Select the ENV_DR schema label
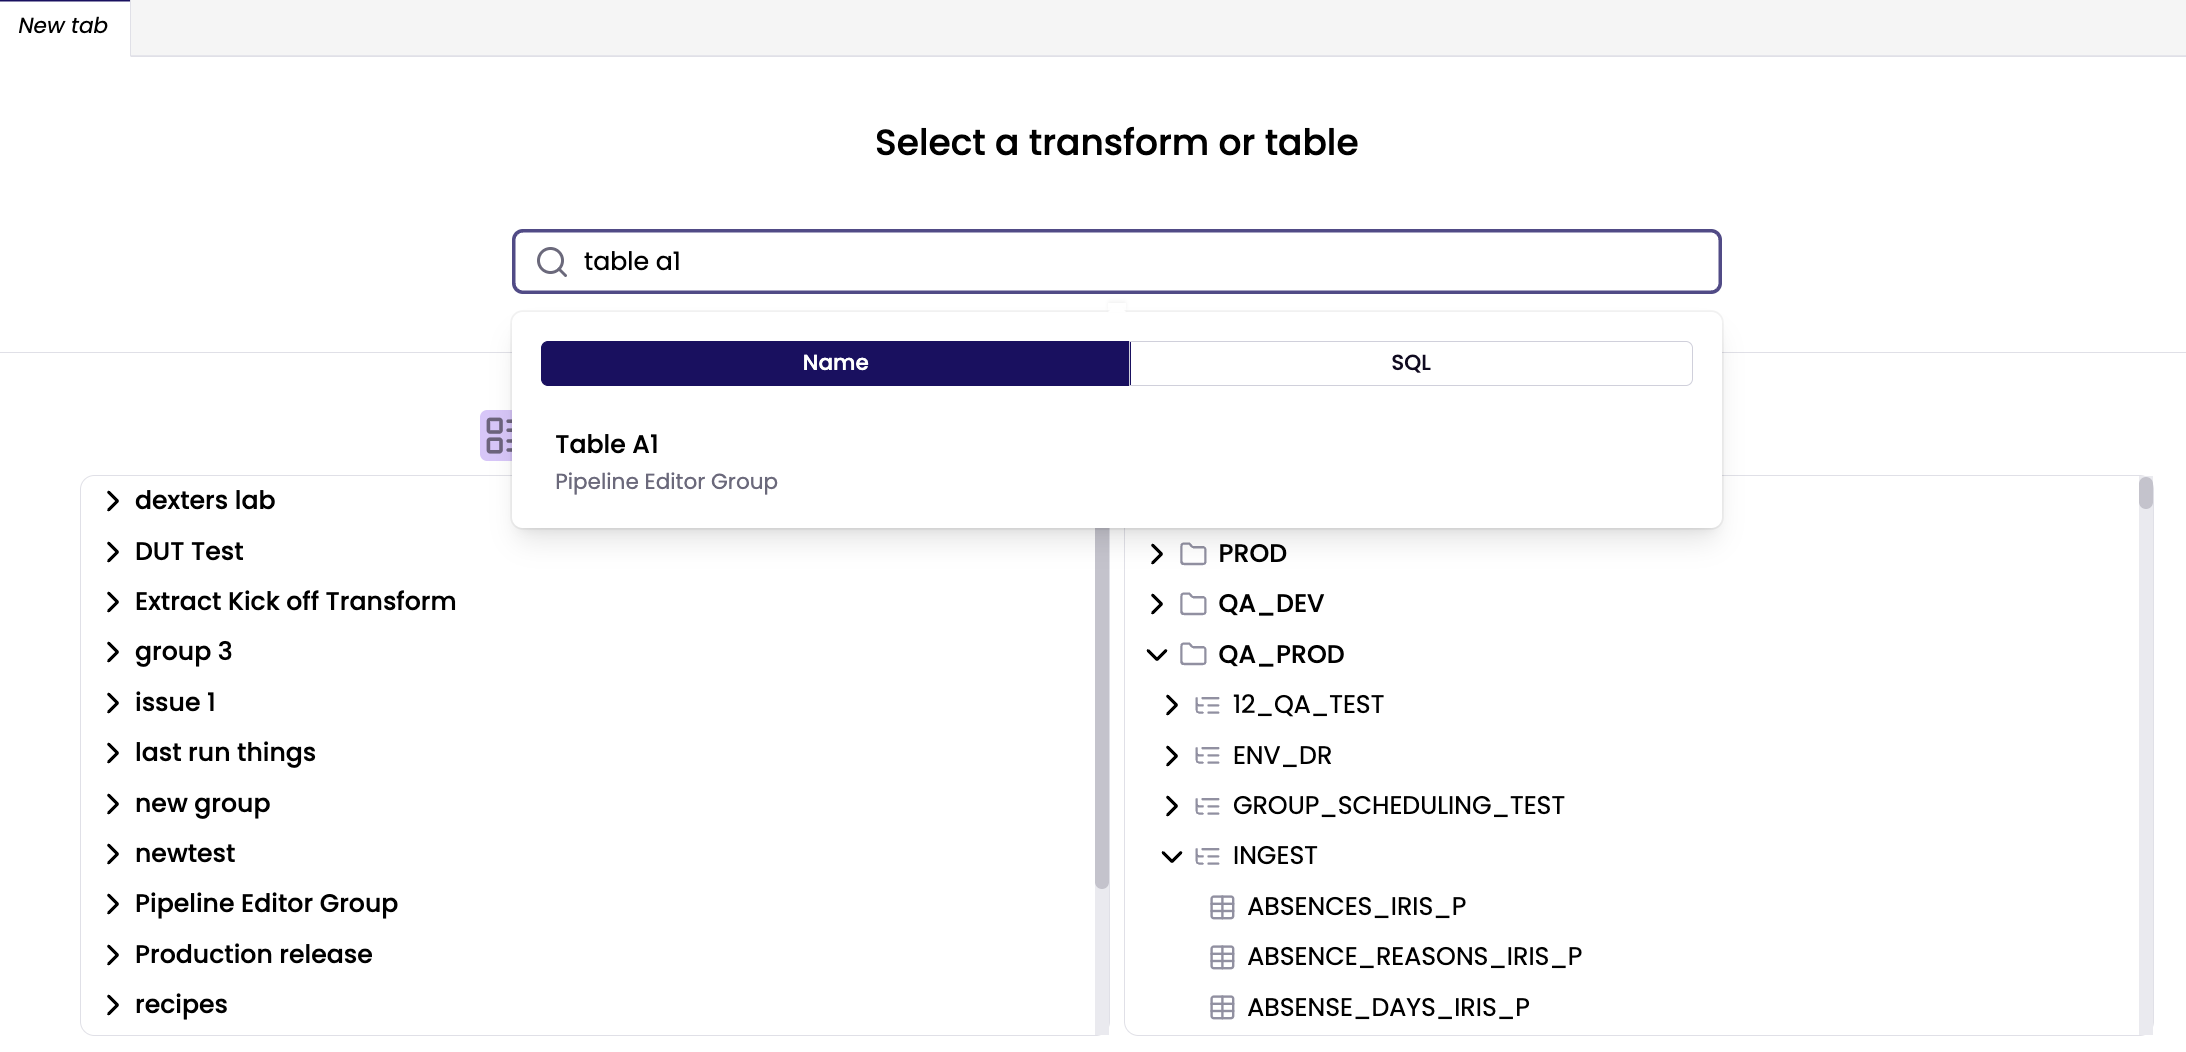 pyautogui.click(x=1282, y=756)
